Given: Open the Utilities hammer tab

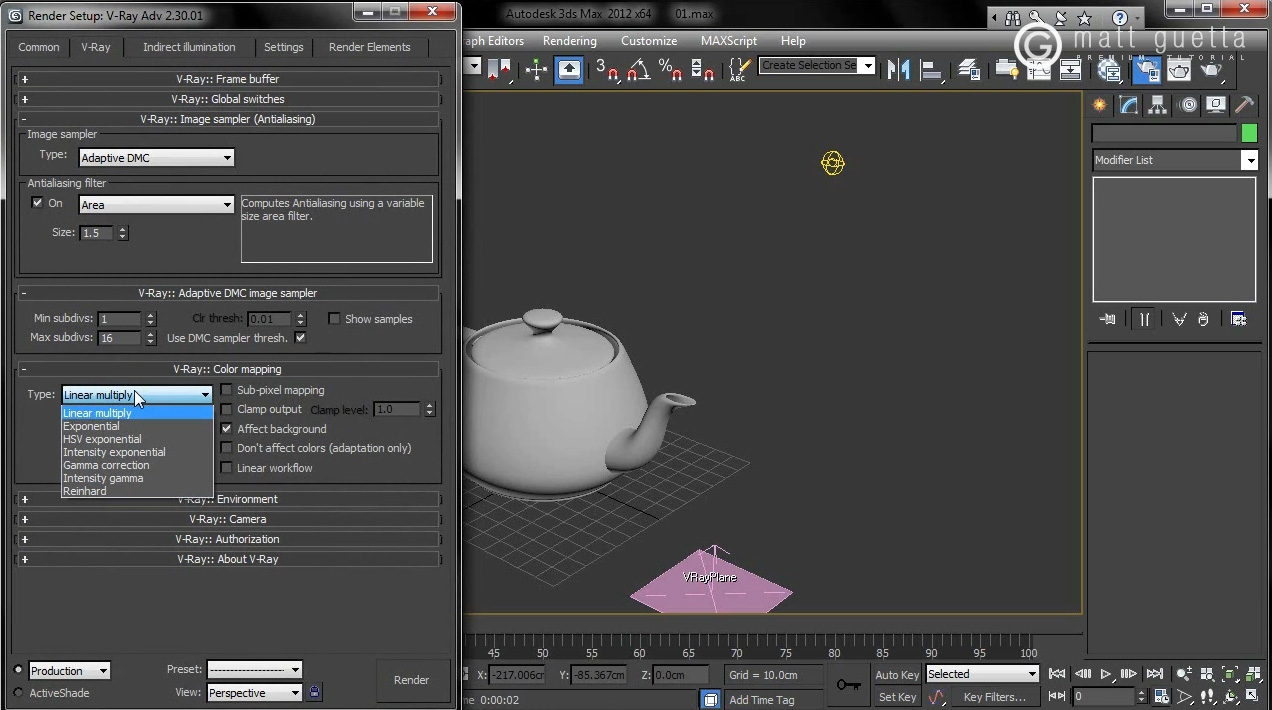Looking at the screenshot, I should [x=1245, y=105].
